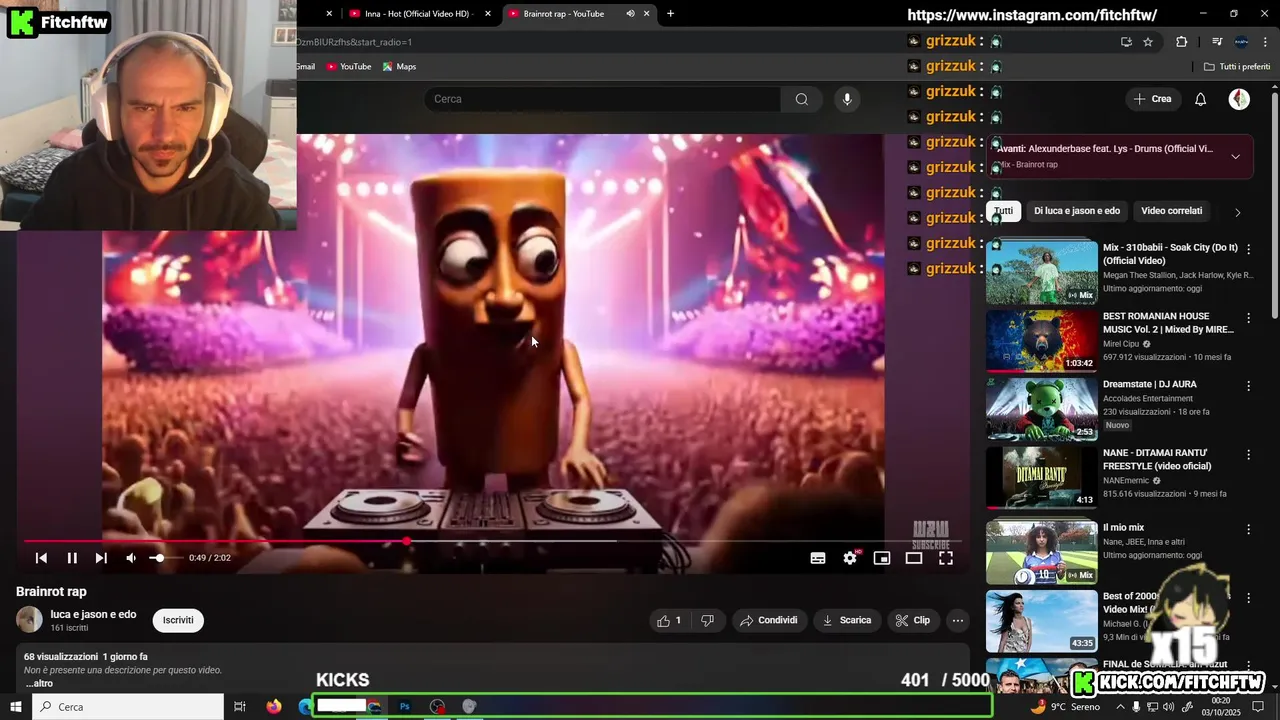The width and height of the screenshot is (1280, 720).
Task: Open the browser media controls icon
Action: tap(1217, 42)
